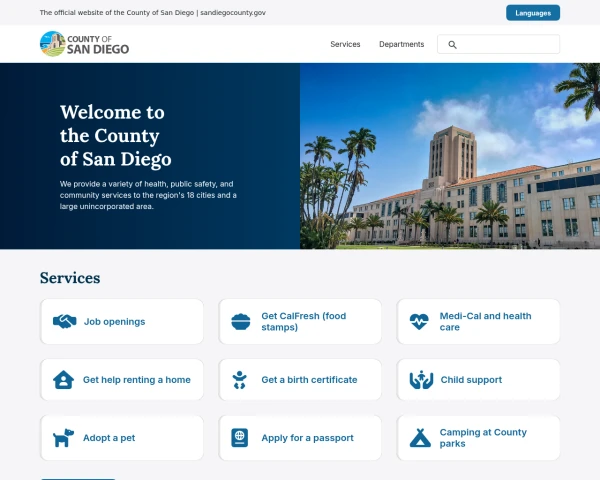
Task: Open the Departments menu in header
Action: click(401, 44)
